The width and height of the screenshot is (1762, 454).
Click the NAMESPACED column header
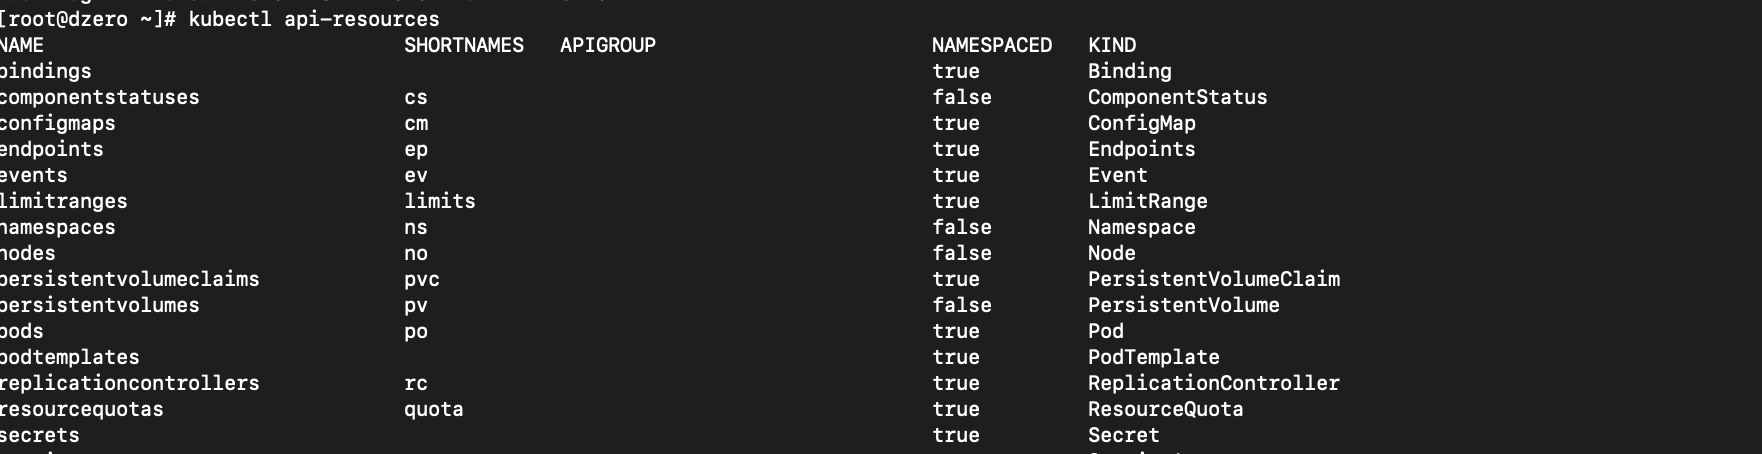[x=991, y=45]
